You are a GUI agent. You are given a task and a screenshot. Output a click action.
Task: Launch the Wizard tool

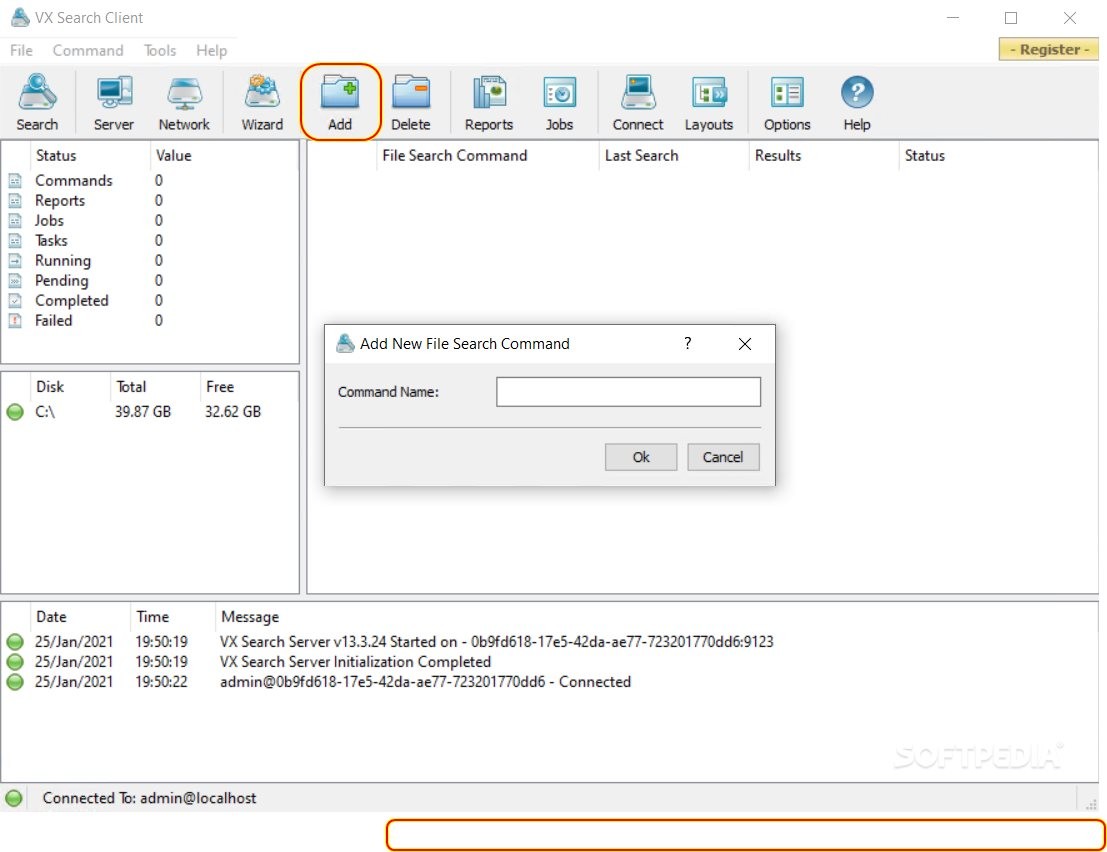pos(262,102)
